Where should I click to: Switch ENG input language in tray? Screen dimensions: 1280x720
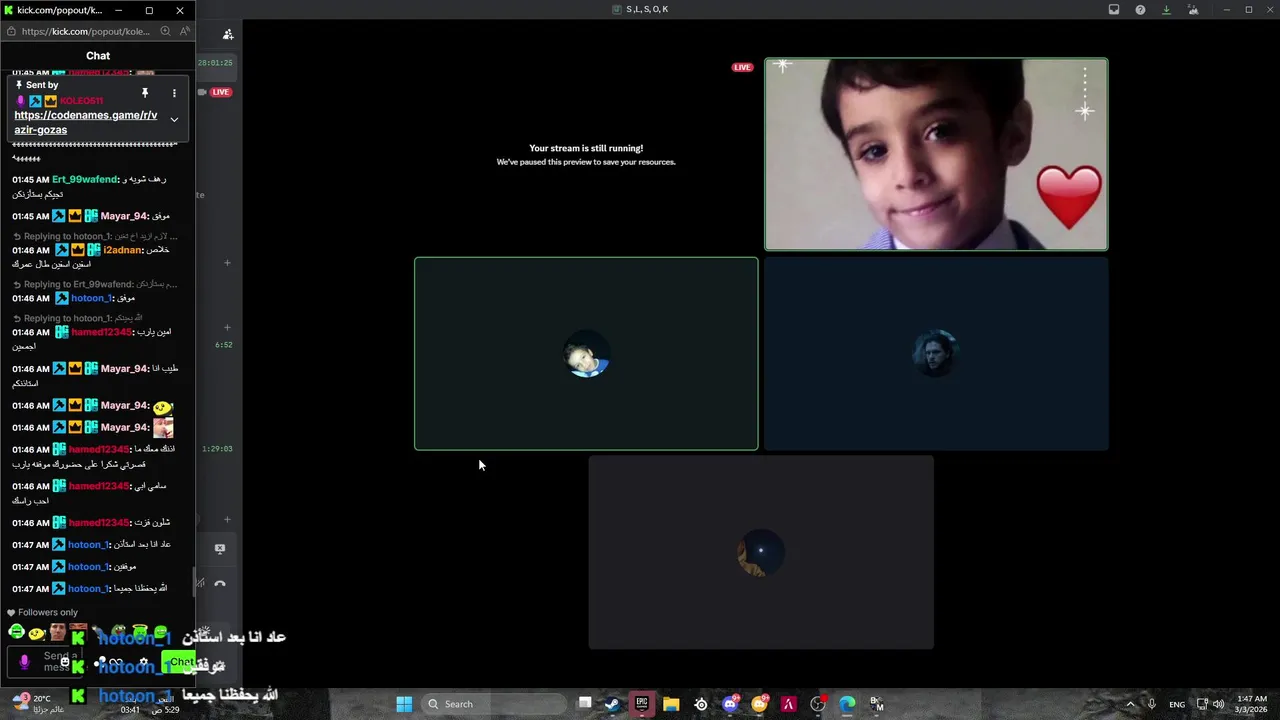tap(1177, 704)
